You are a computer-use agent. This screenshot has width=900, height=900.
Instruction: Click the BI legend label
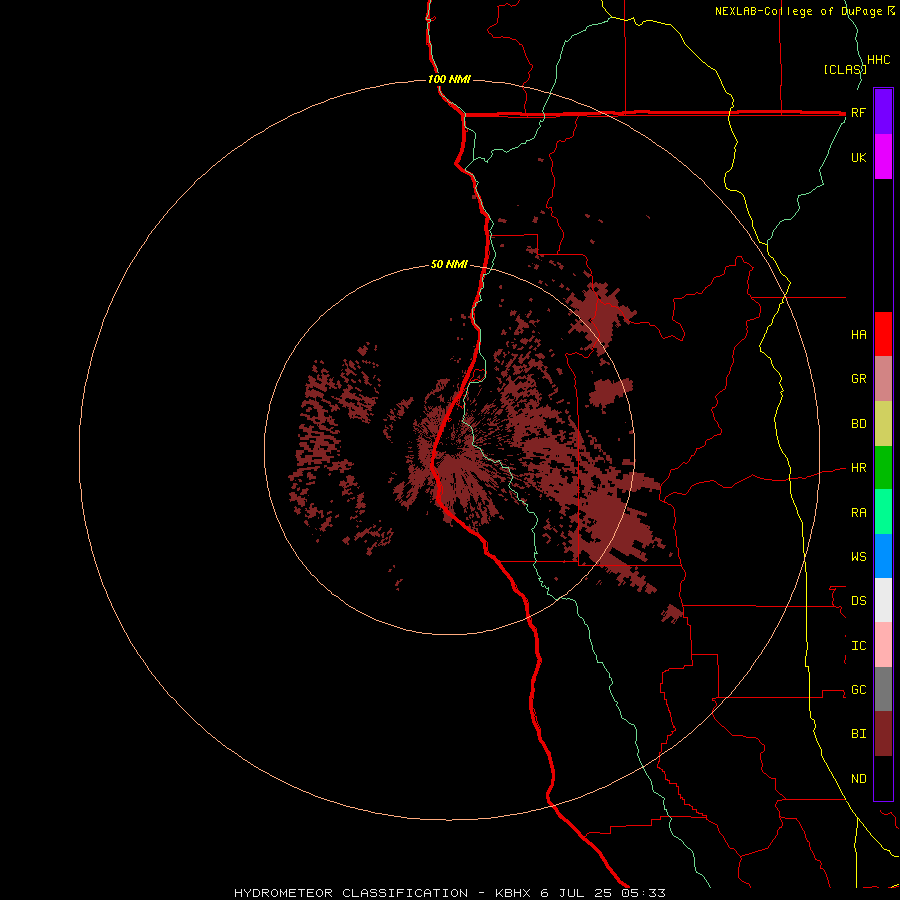[x=858, y=734]
